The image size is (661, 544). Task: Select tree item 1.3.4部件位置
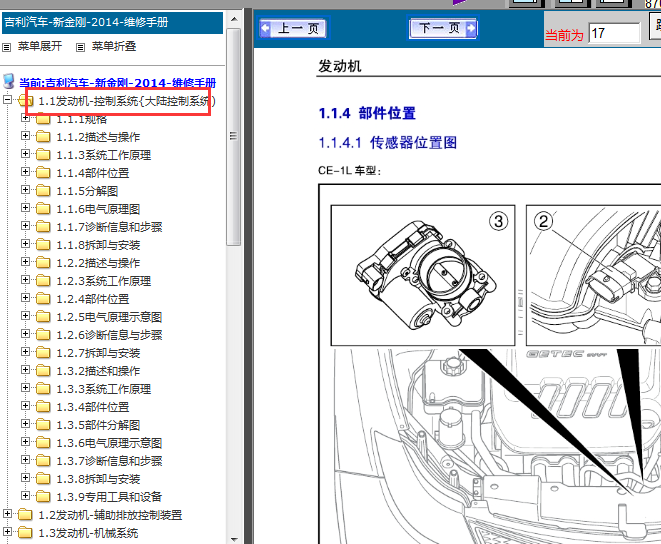tap(93, 407)
